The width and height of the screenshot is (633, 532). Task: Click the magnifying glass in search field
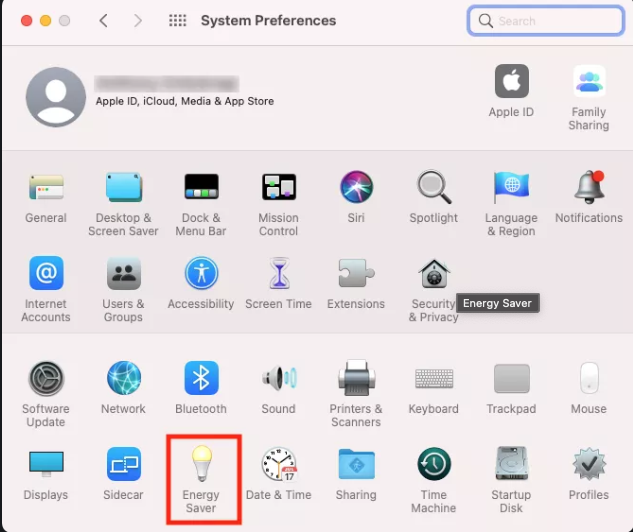[486, 21]
